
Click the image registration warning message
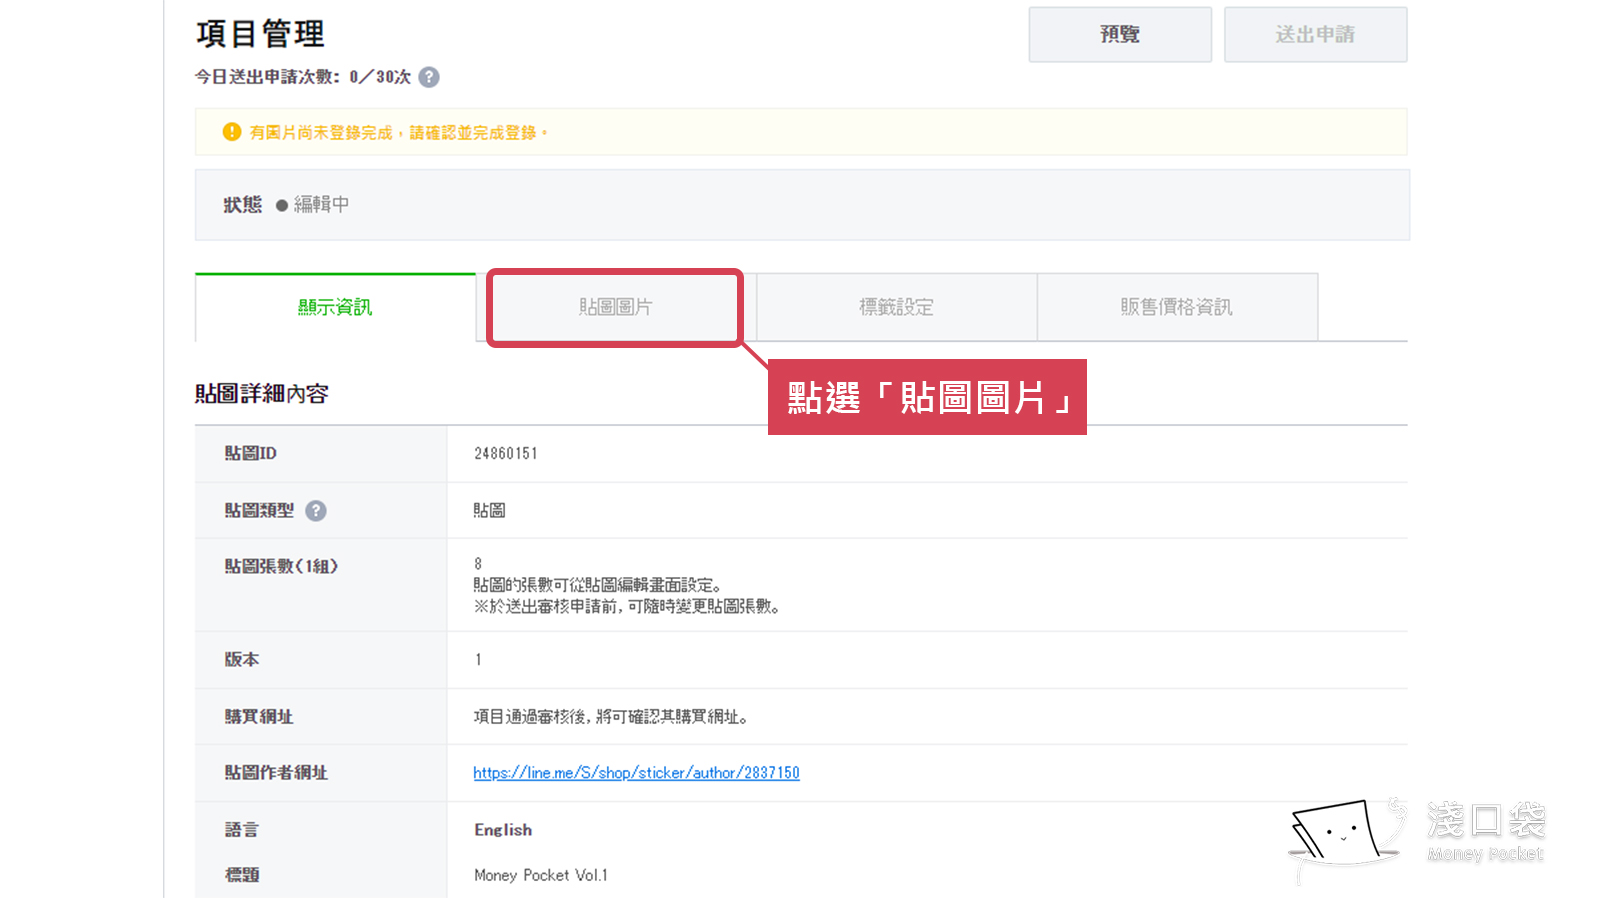tap(397, 133)
